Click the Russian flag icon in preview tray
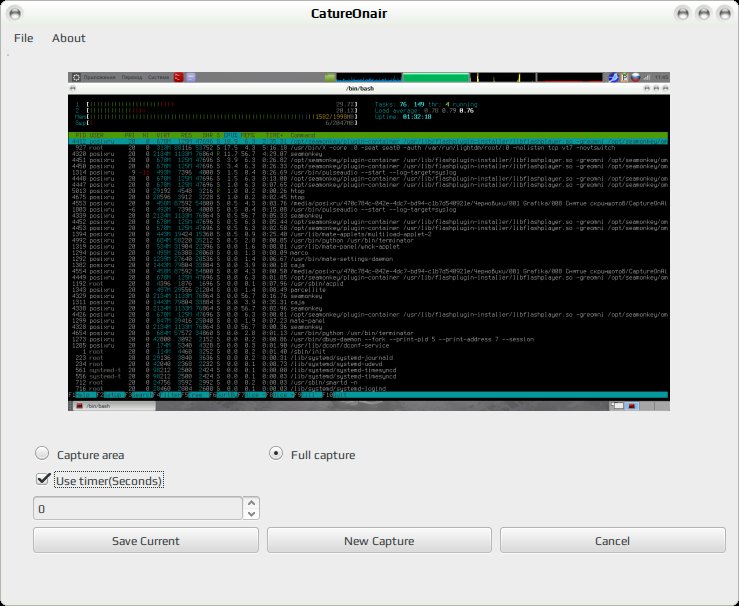Screen dimensions: 739x606 point(636,77)
